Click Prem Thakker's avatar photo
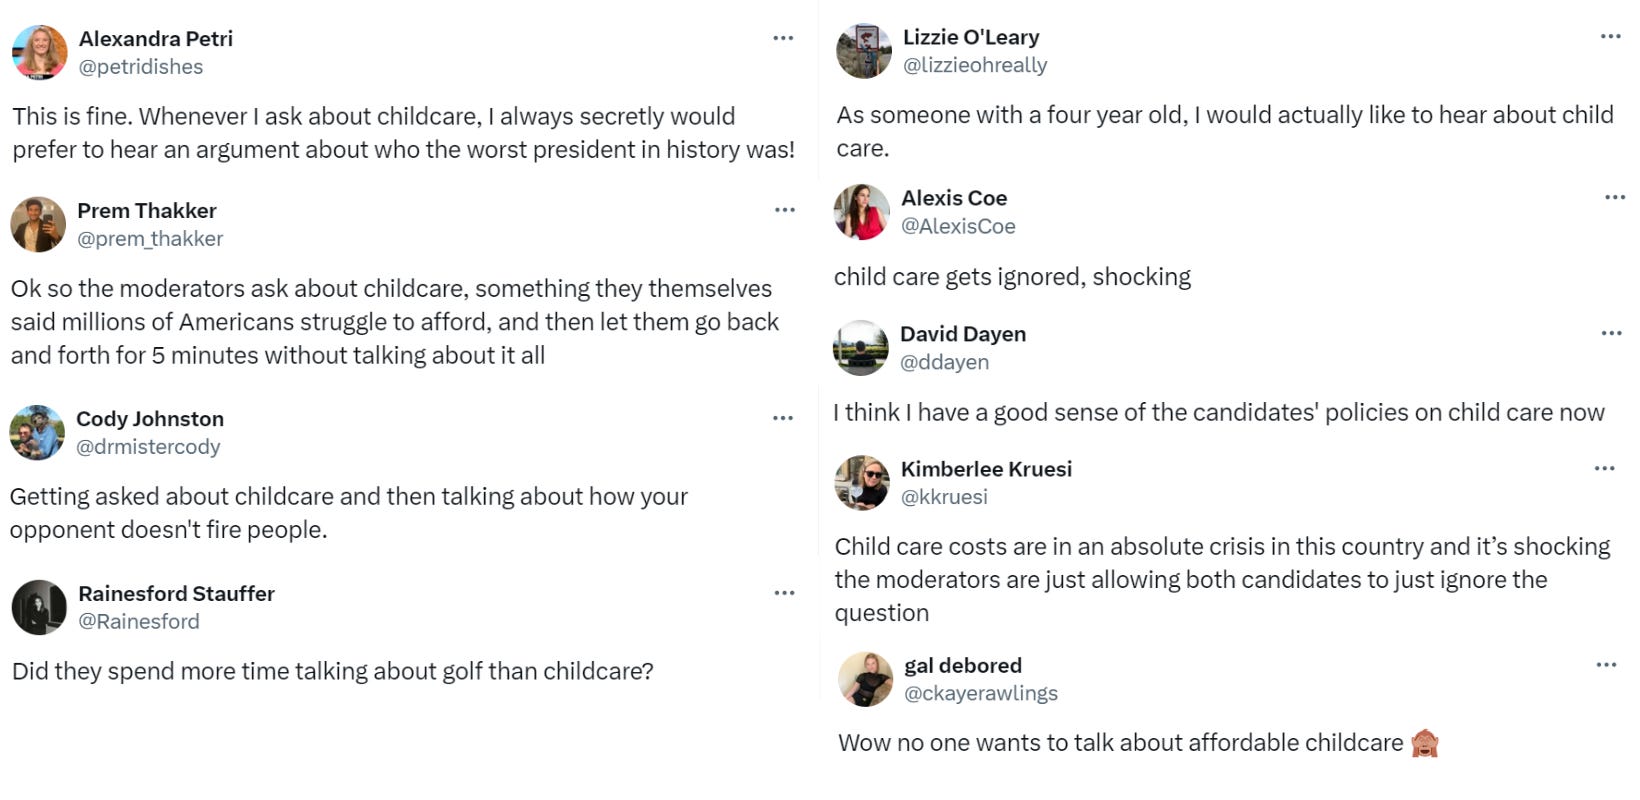This screenshot has height=800, width=1640. (x=38, y=224)
